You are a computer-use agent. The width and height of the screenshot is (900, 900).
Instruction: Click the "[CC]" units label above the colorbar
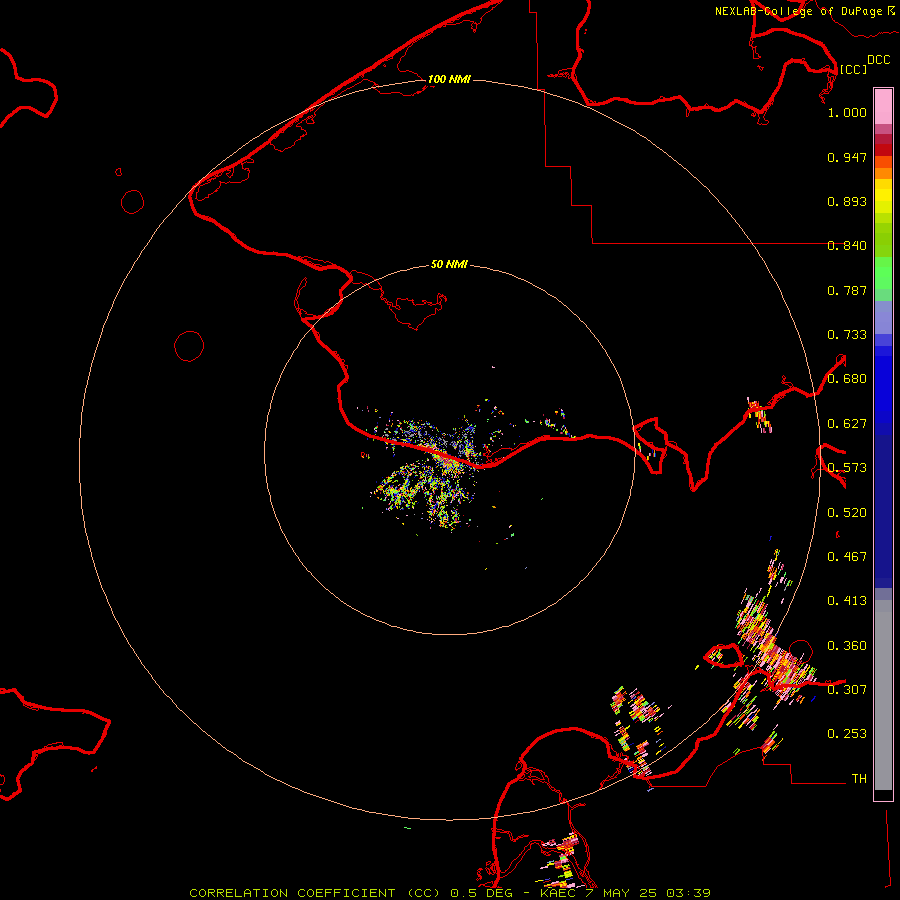click(x=853, y=69)
